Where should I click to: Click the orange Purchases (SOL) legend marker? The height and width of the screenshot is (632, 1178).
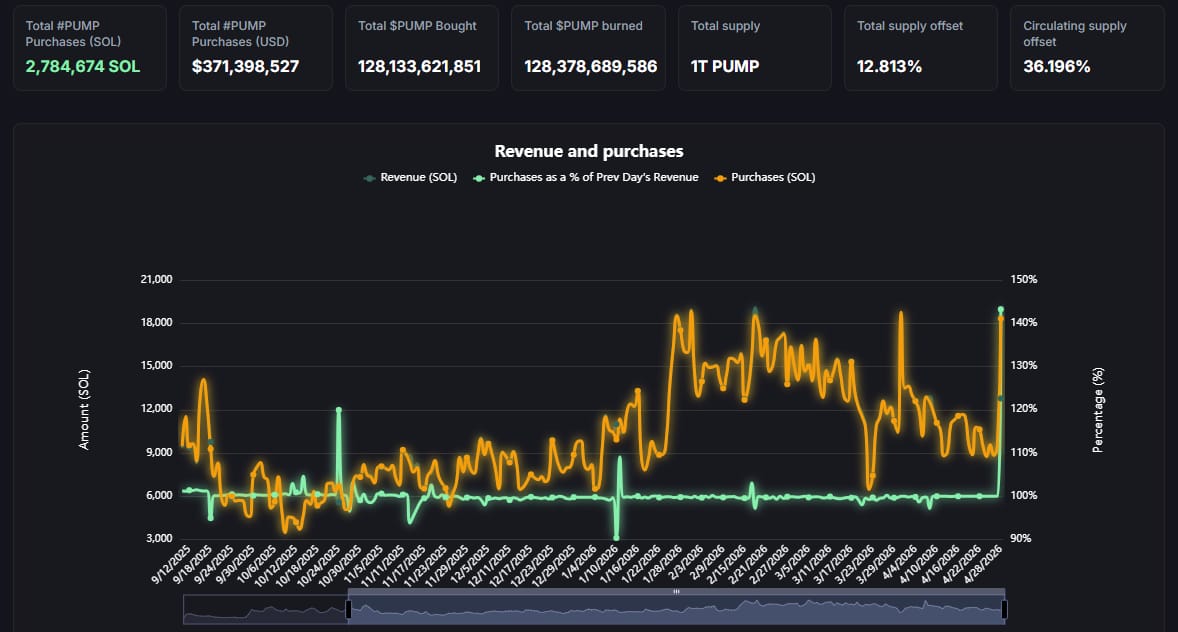tap(719, 178)
